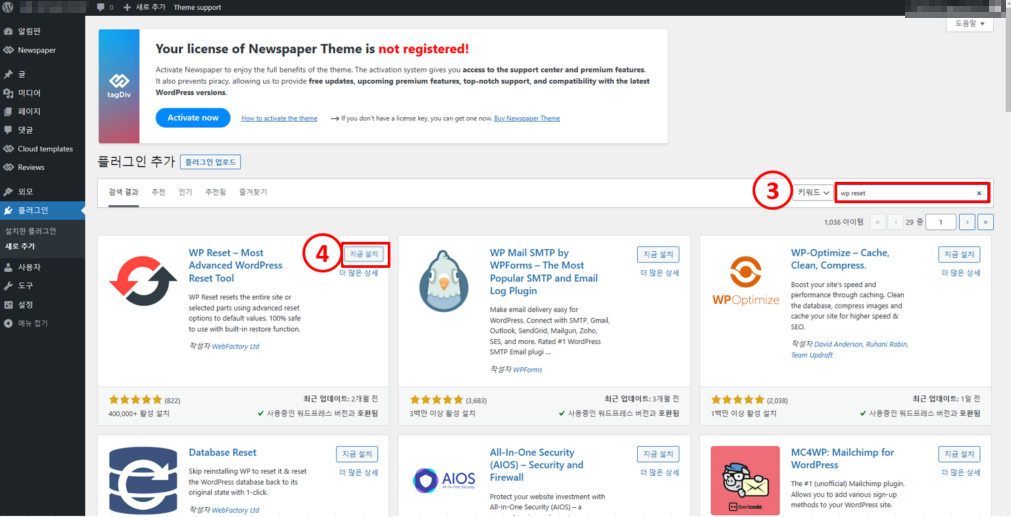
Task: Clear the plugin search field with the x icon
Action: coord(979,193)
